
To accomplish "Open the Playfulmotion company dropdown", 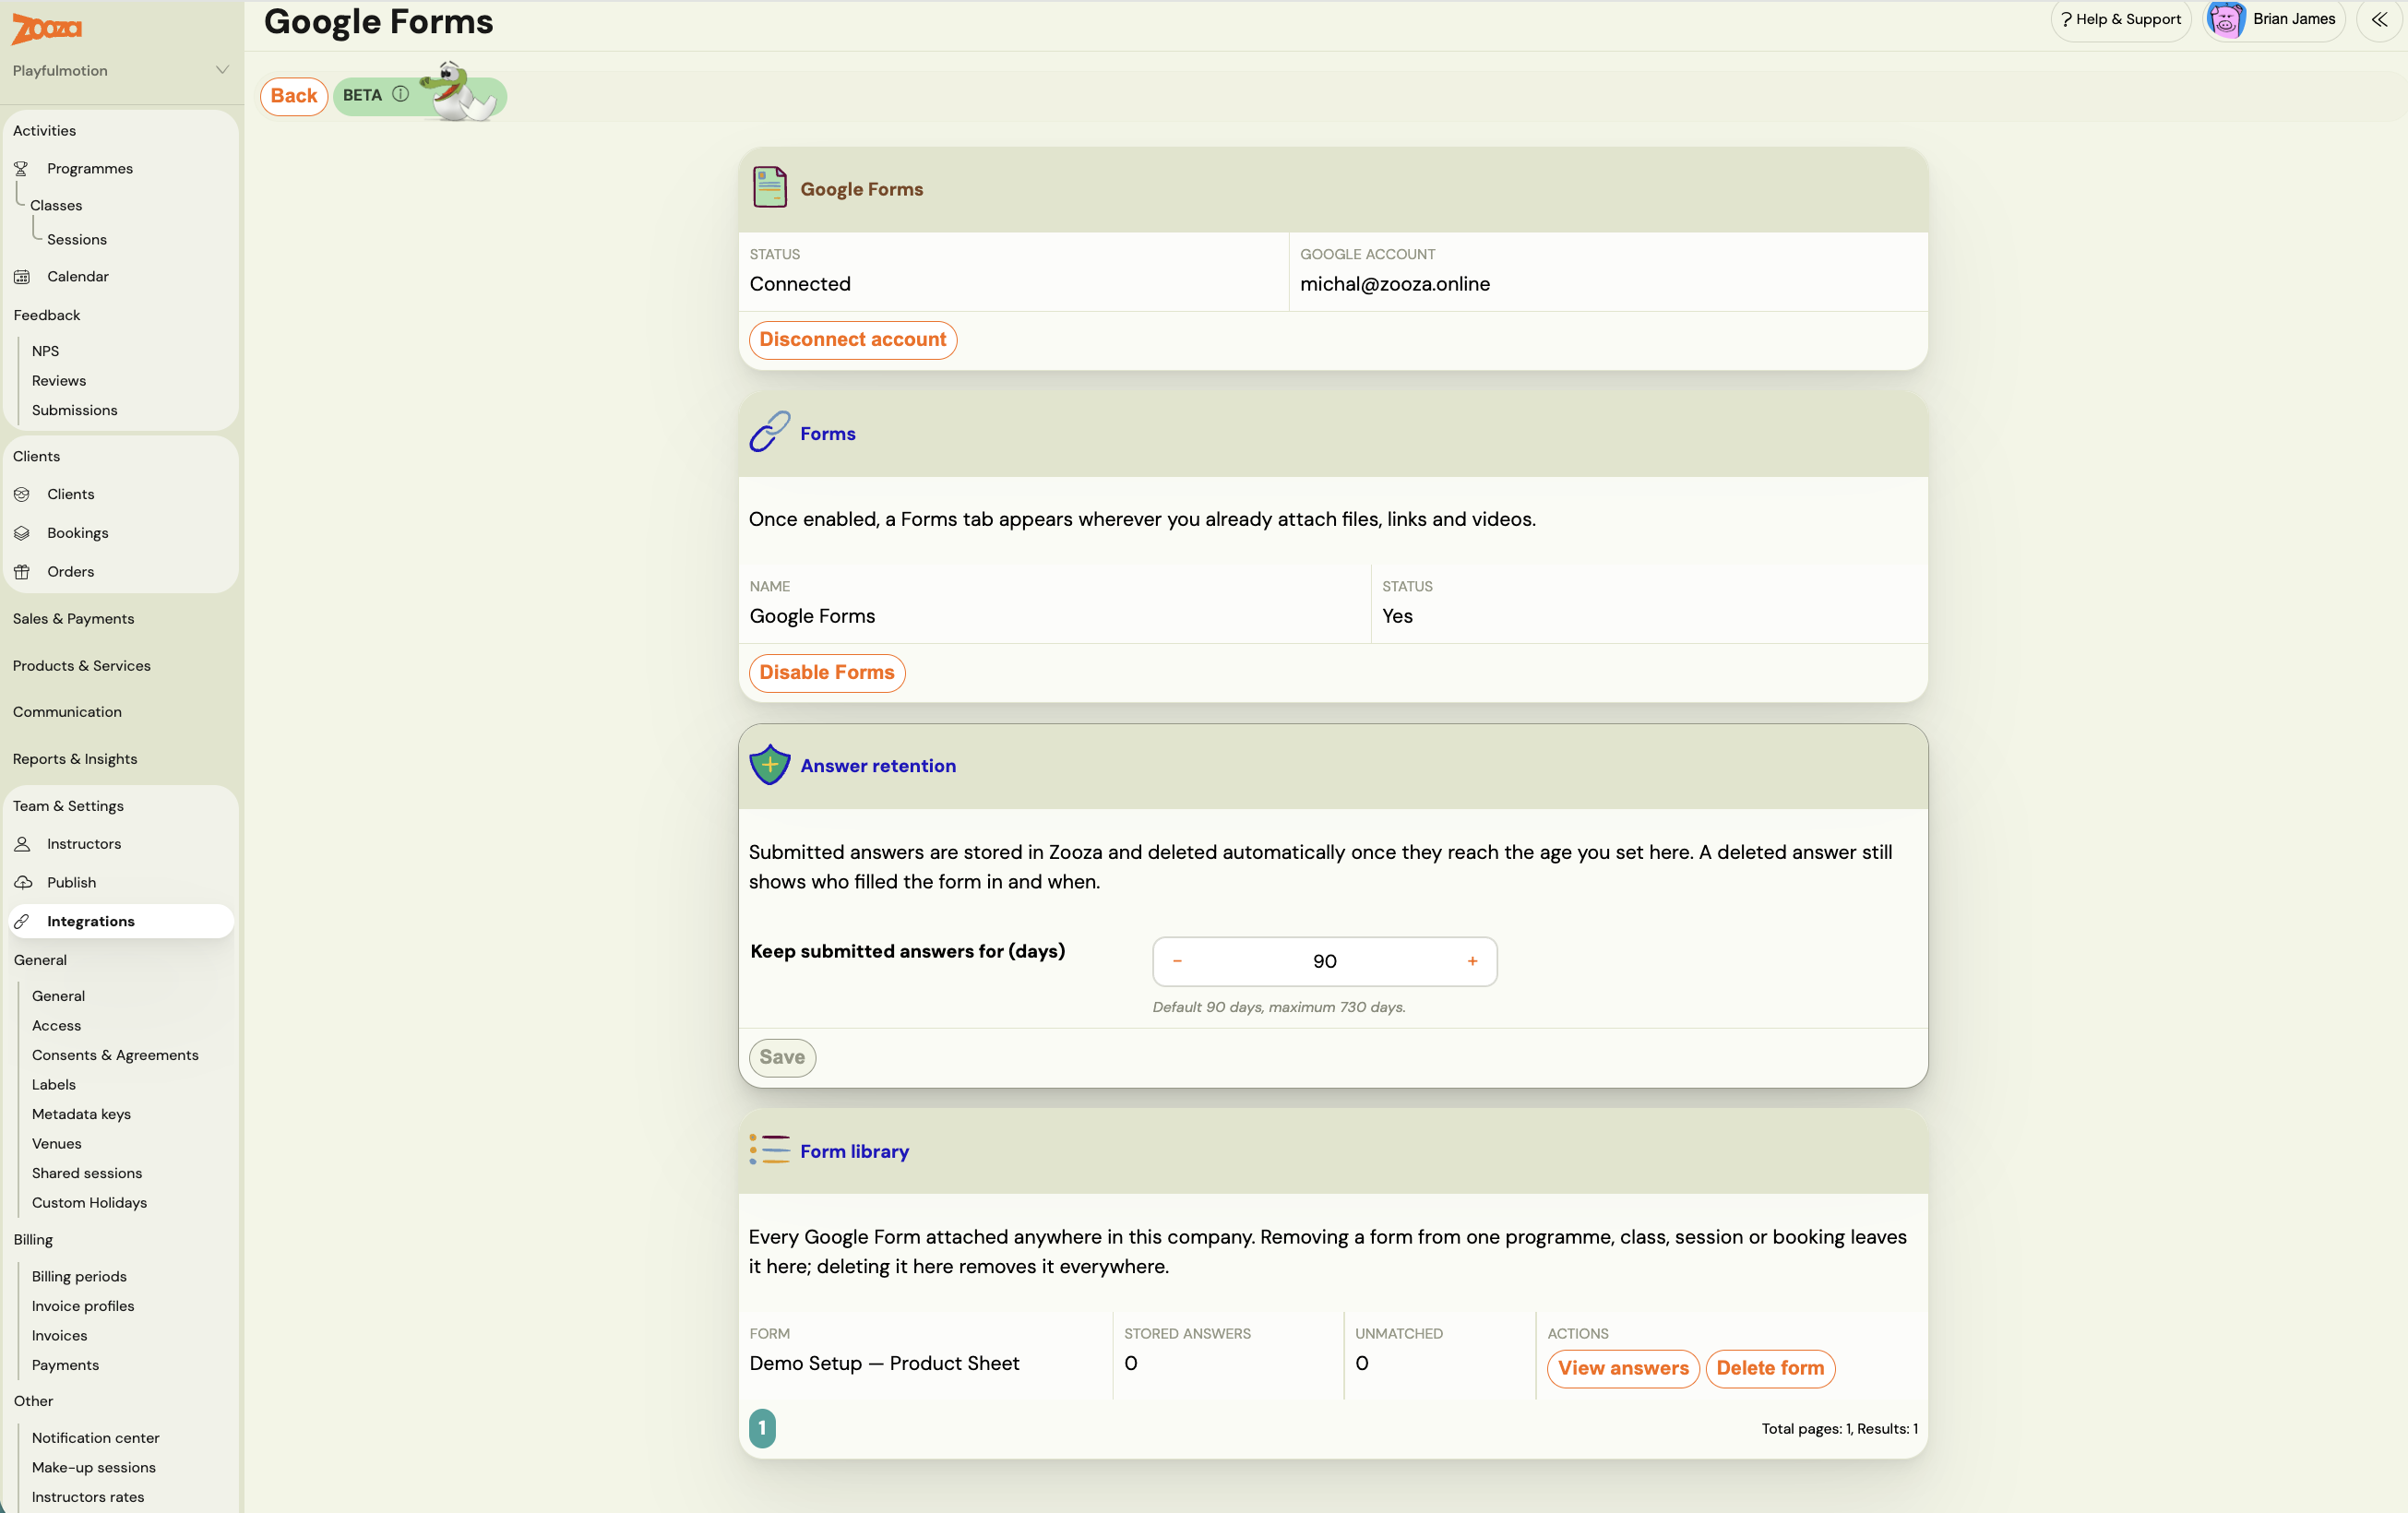I will point(121,70).
